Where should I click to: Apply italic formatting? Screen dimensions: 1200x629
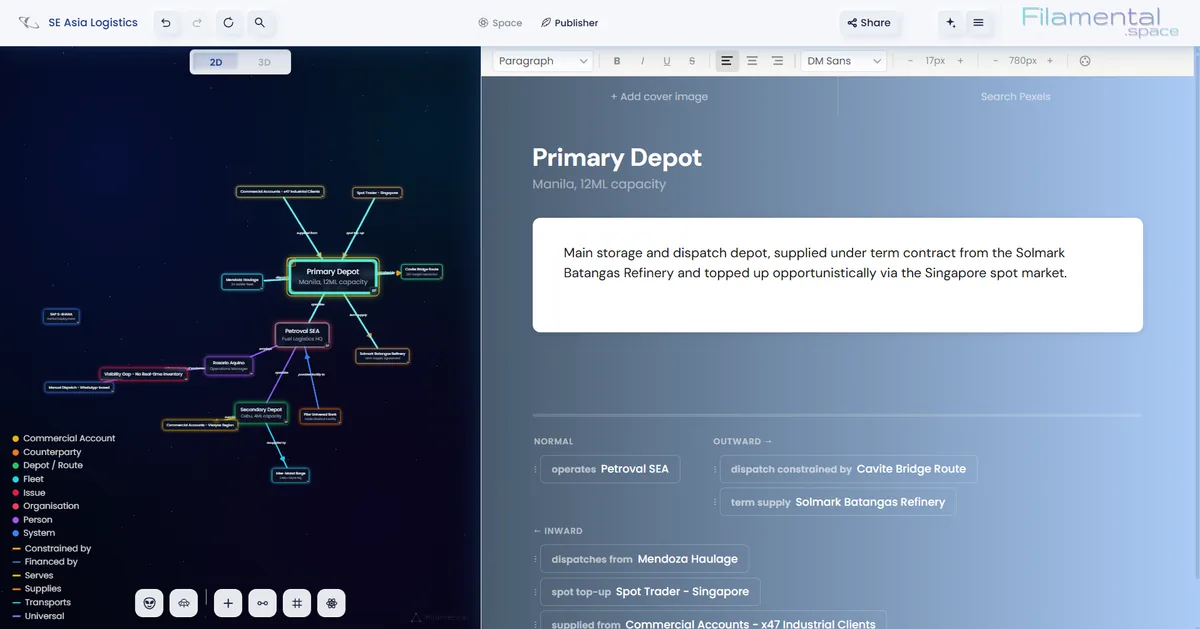(642, 61)
